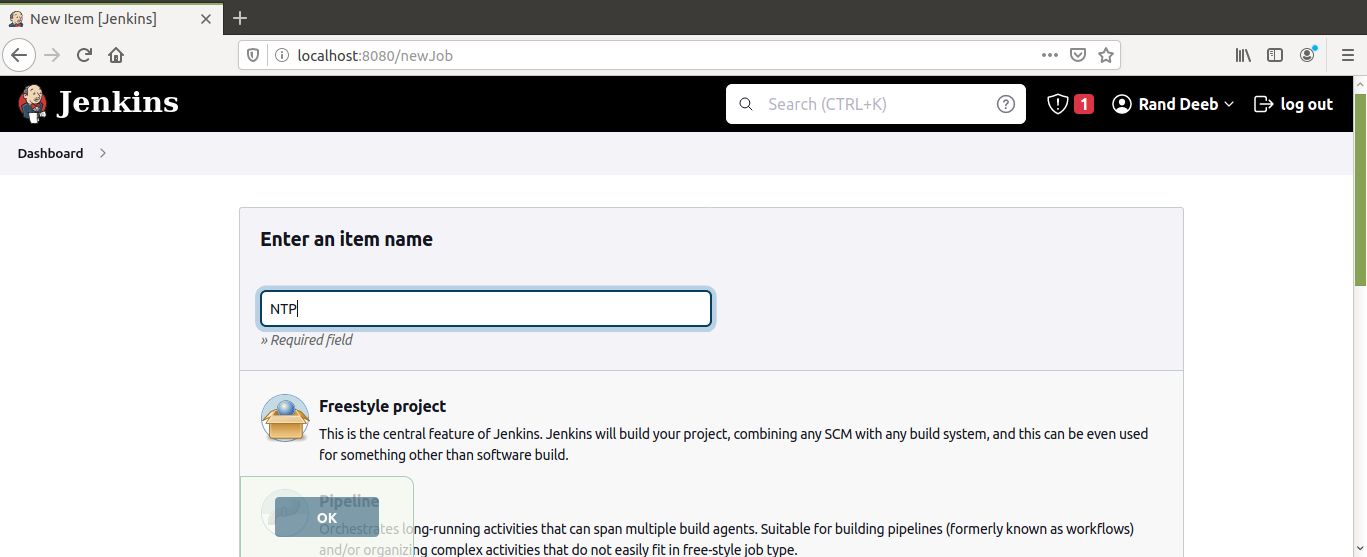Open page actions three-dot menu
The width and height of the screenshot is (1367, 557).
(1049, 55)
